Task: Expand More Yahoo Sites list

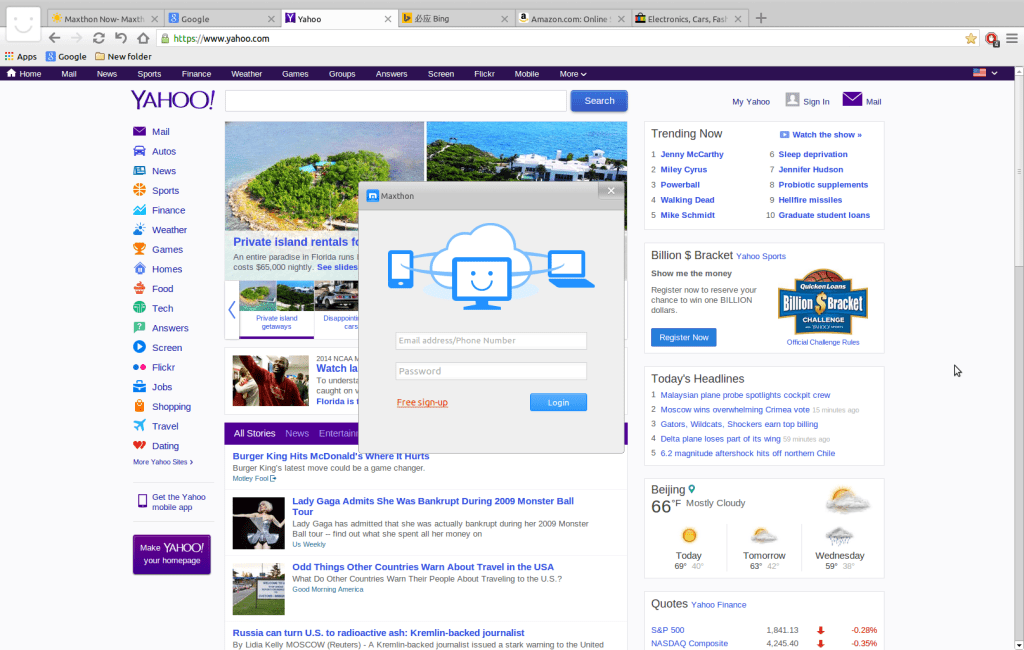Action: point(163,462)
